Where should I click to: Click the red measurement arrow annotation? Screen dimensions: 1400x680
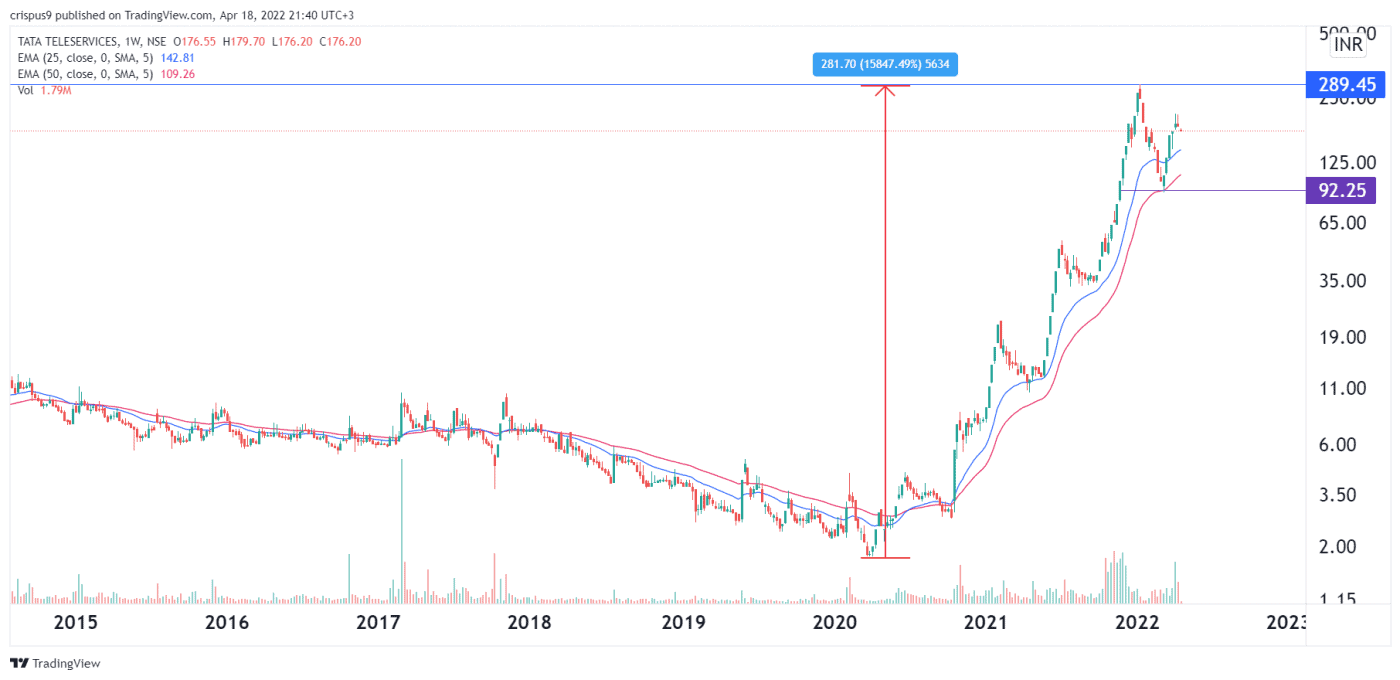(885, 320)
